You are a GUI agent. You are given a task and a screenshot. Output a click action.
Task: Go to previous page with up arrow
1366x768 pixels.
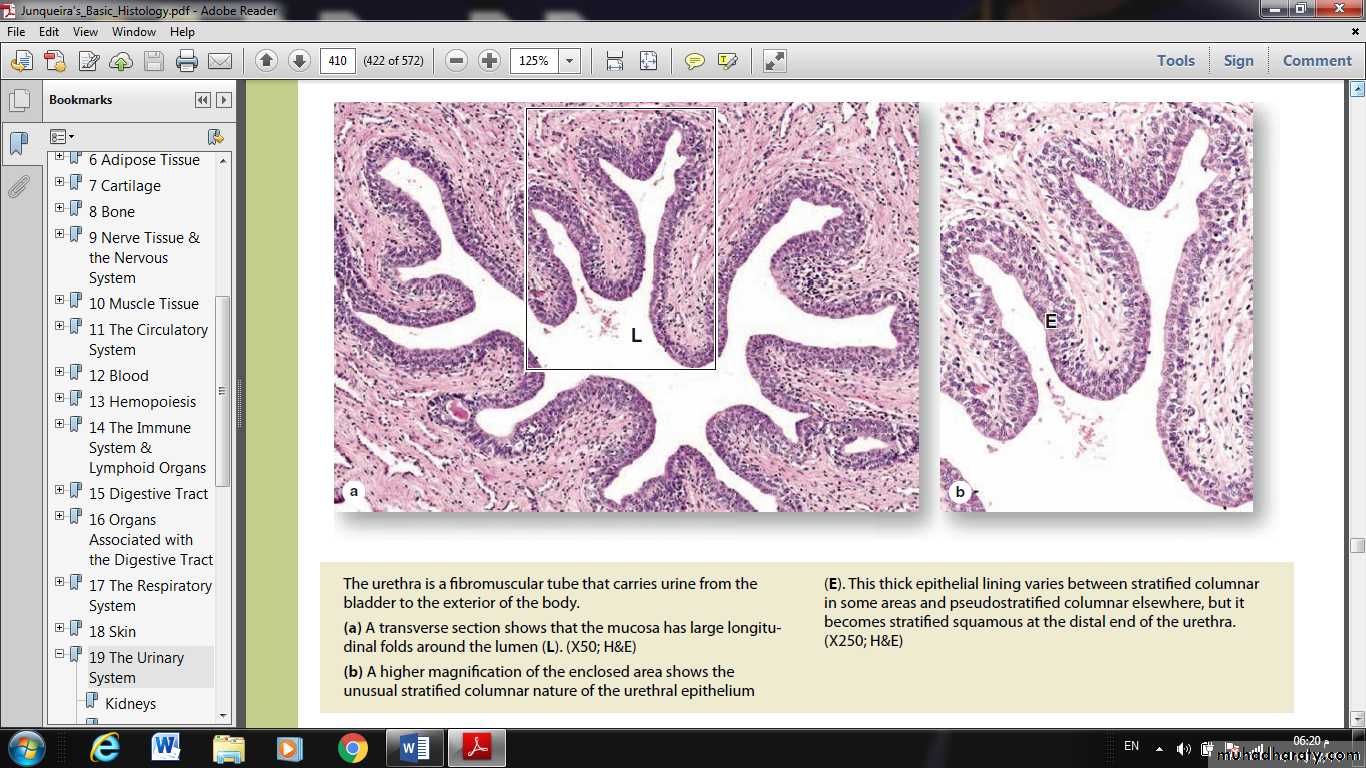tap(266, 61)
